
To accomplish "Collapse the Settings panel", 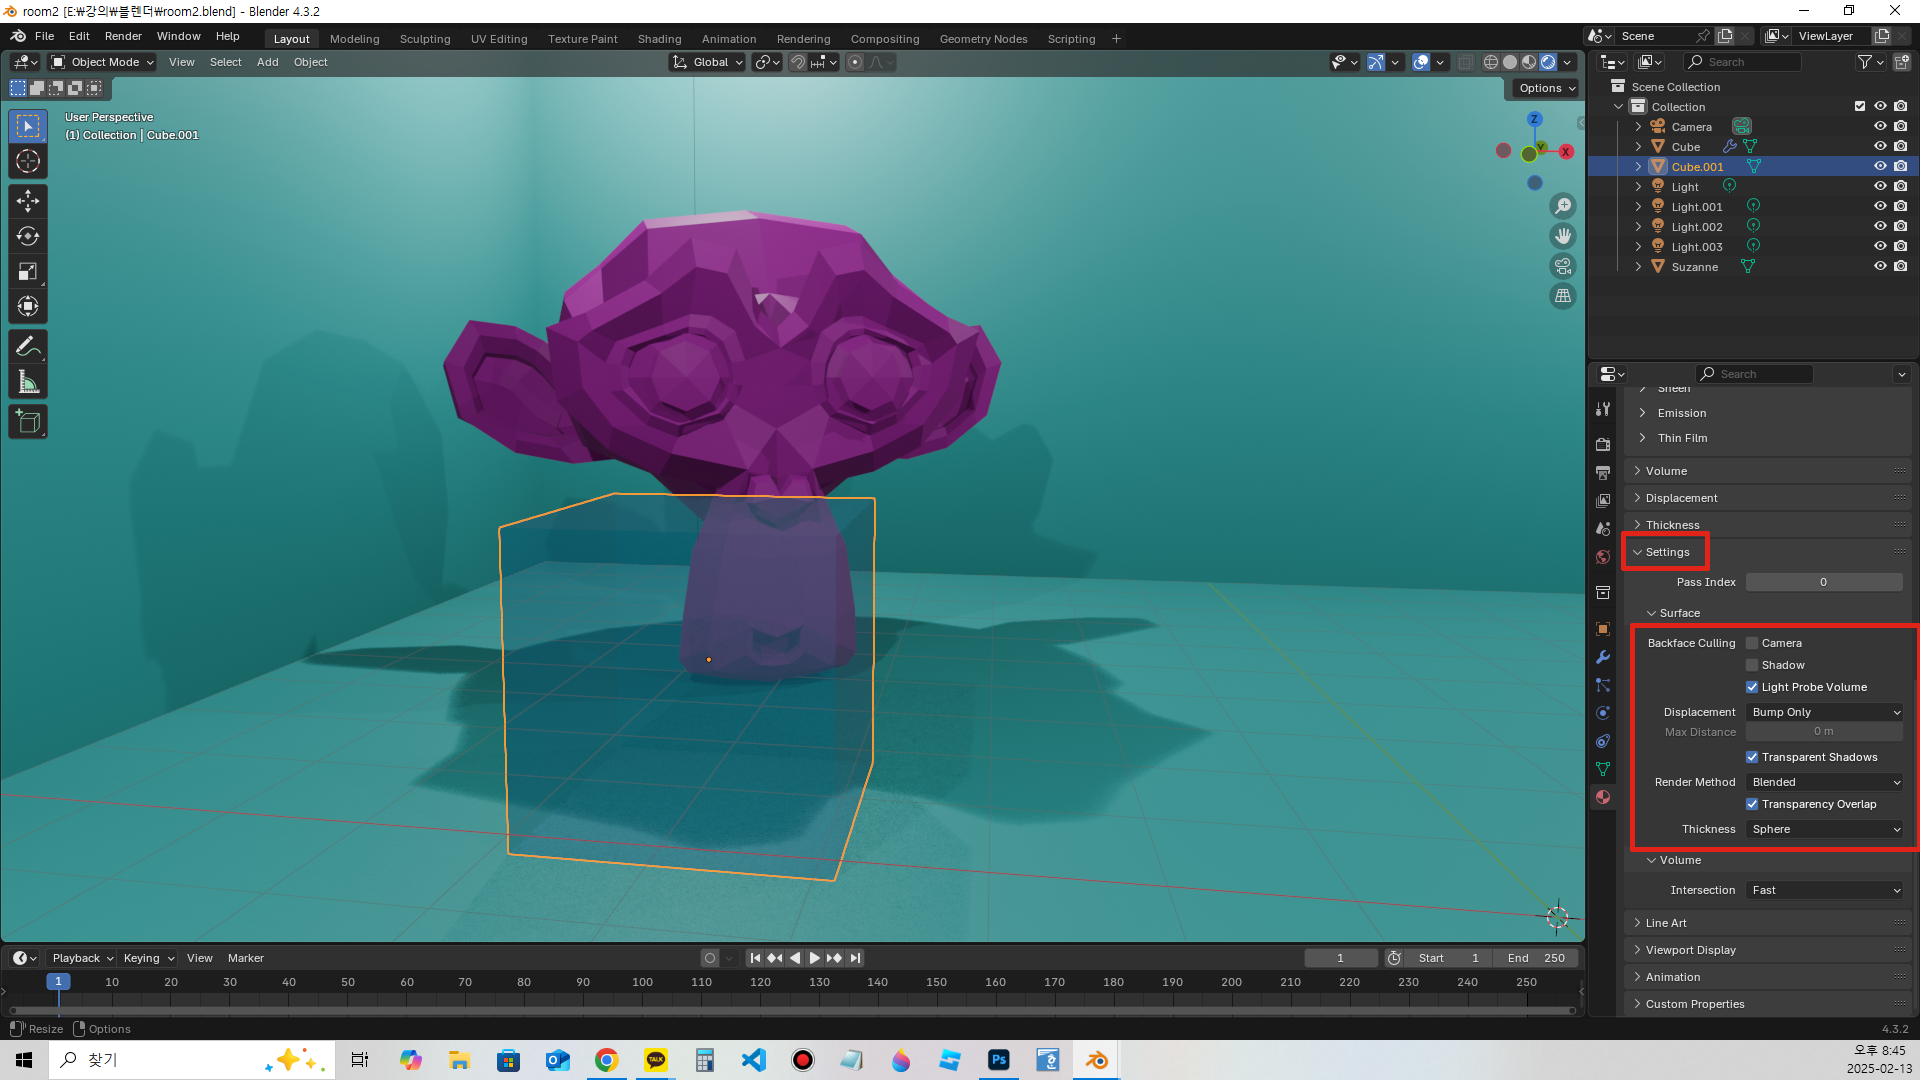I will pos(1666,552).
